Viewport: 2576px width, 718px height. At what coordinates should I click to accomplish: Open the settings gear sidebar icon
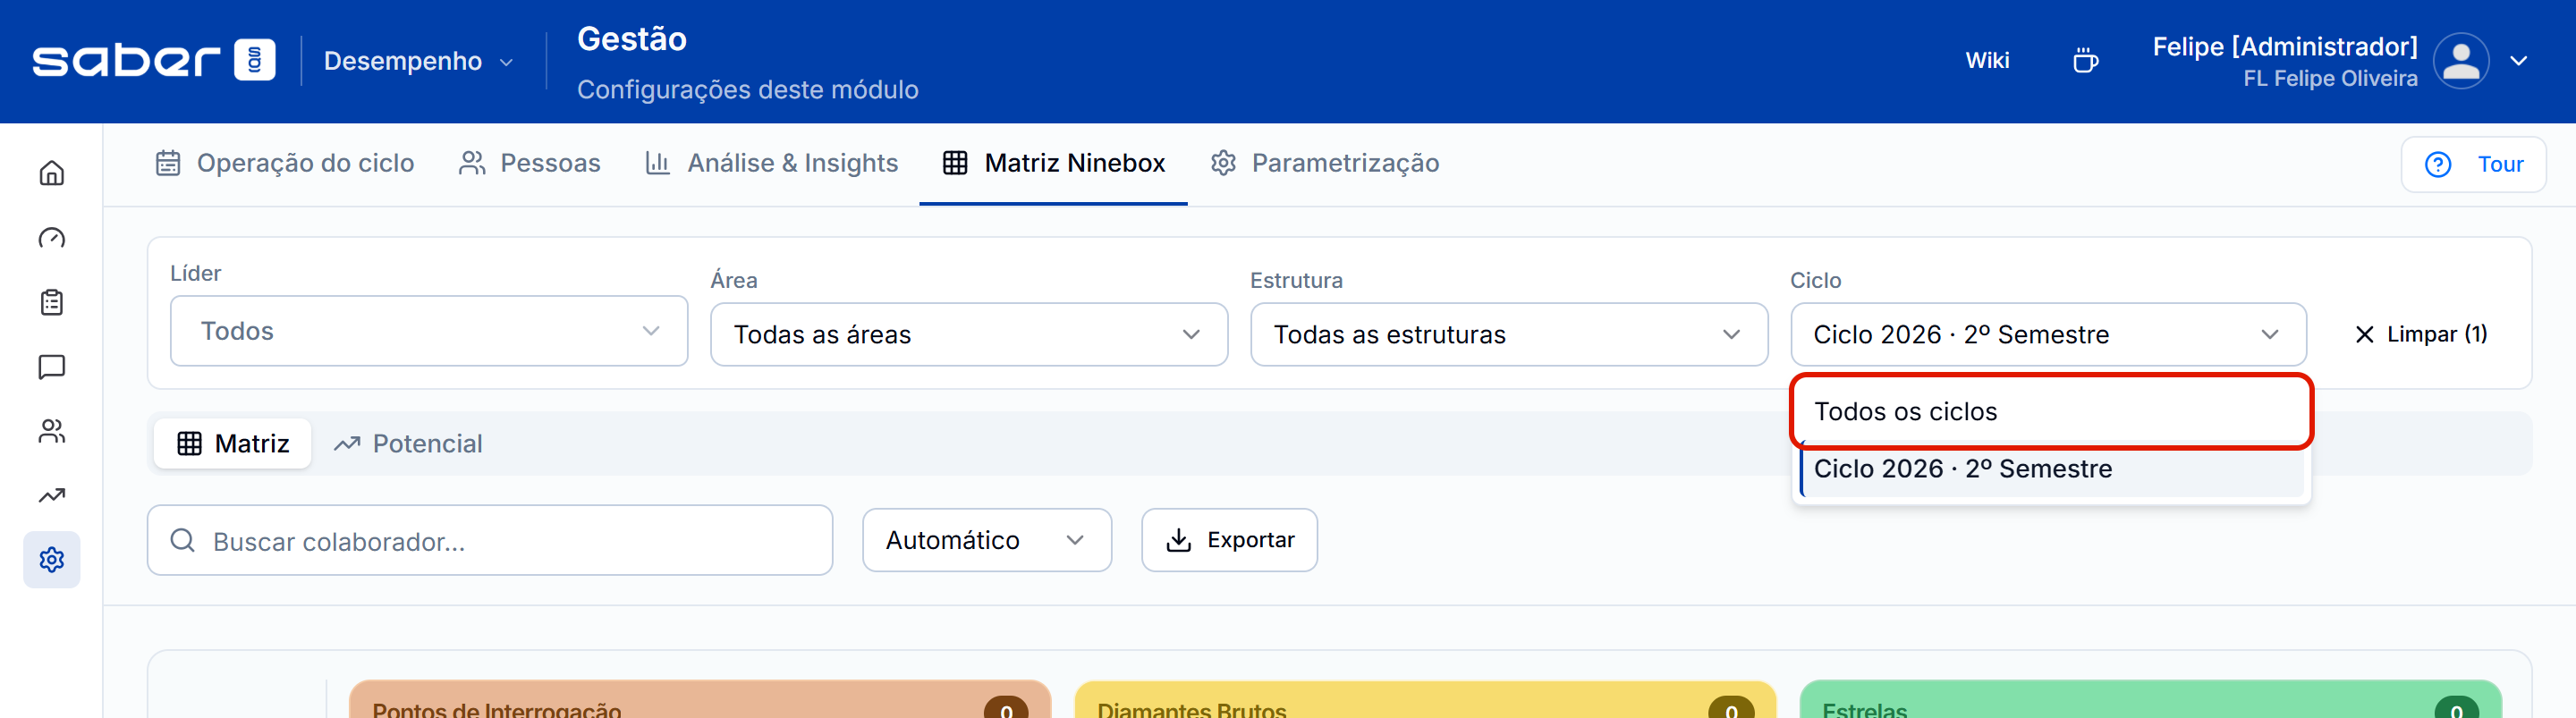point(52,559)
